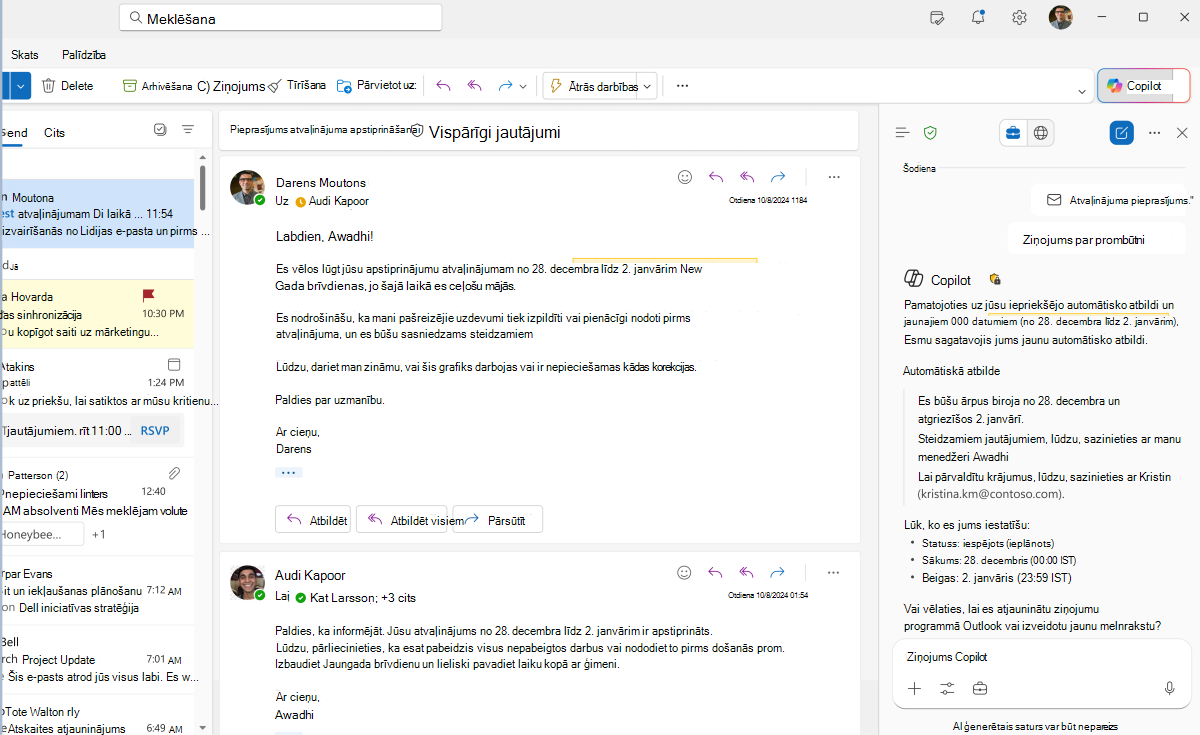
Task: Click the Delete toolbar button
Action: (67, 86)
